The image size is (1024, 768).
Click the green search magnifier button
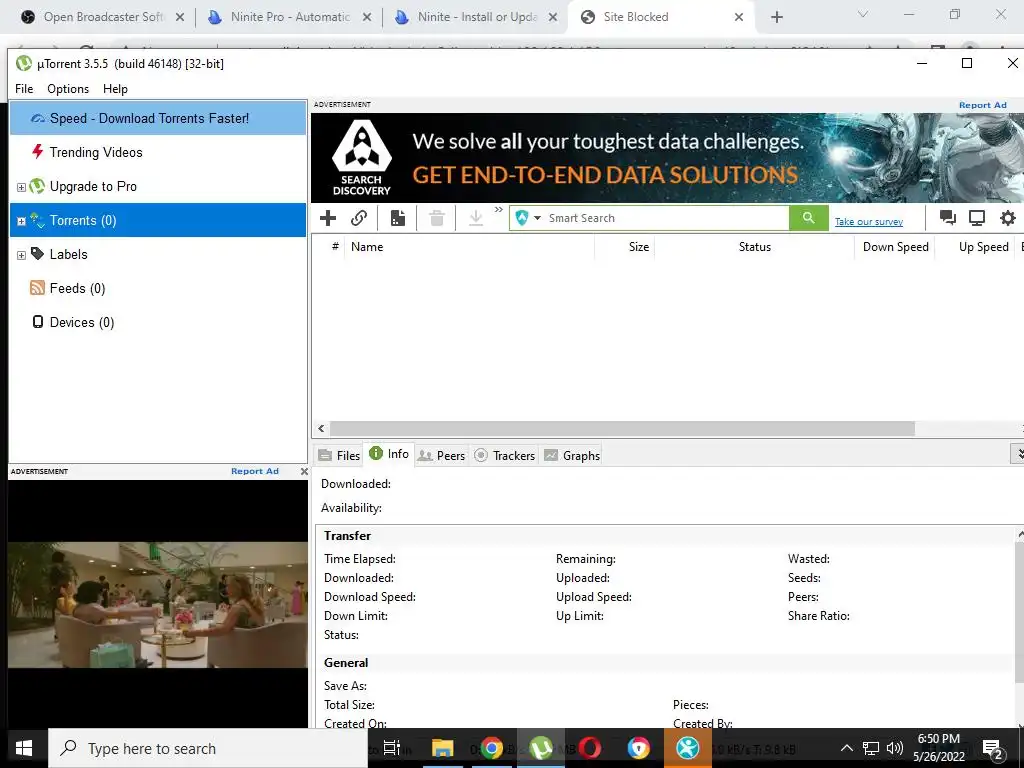click(x=808, y=218)
